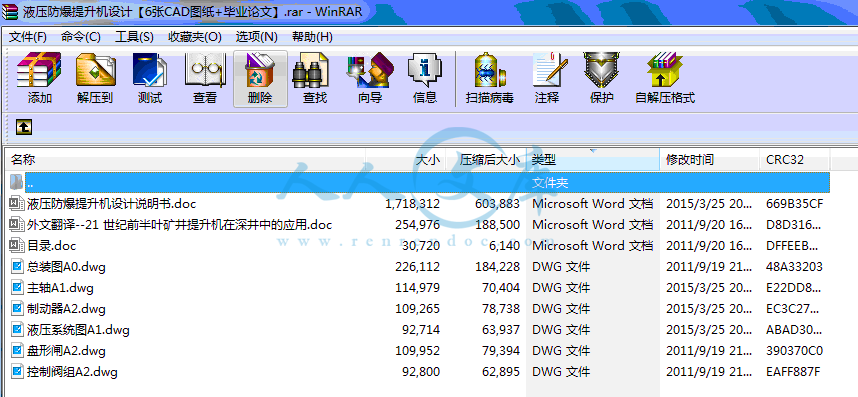Click packed size value 188,500
The width and height of the screenshot is (858, 397).
497,225
